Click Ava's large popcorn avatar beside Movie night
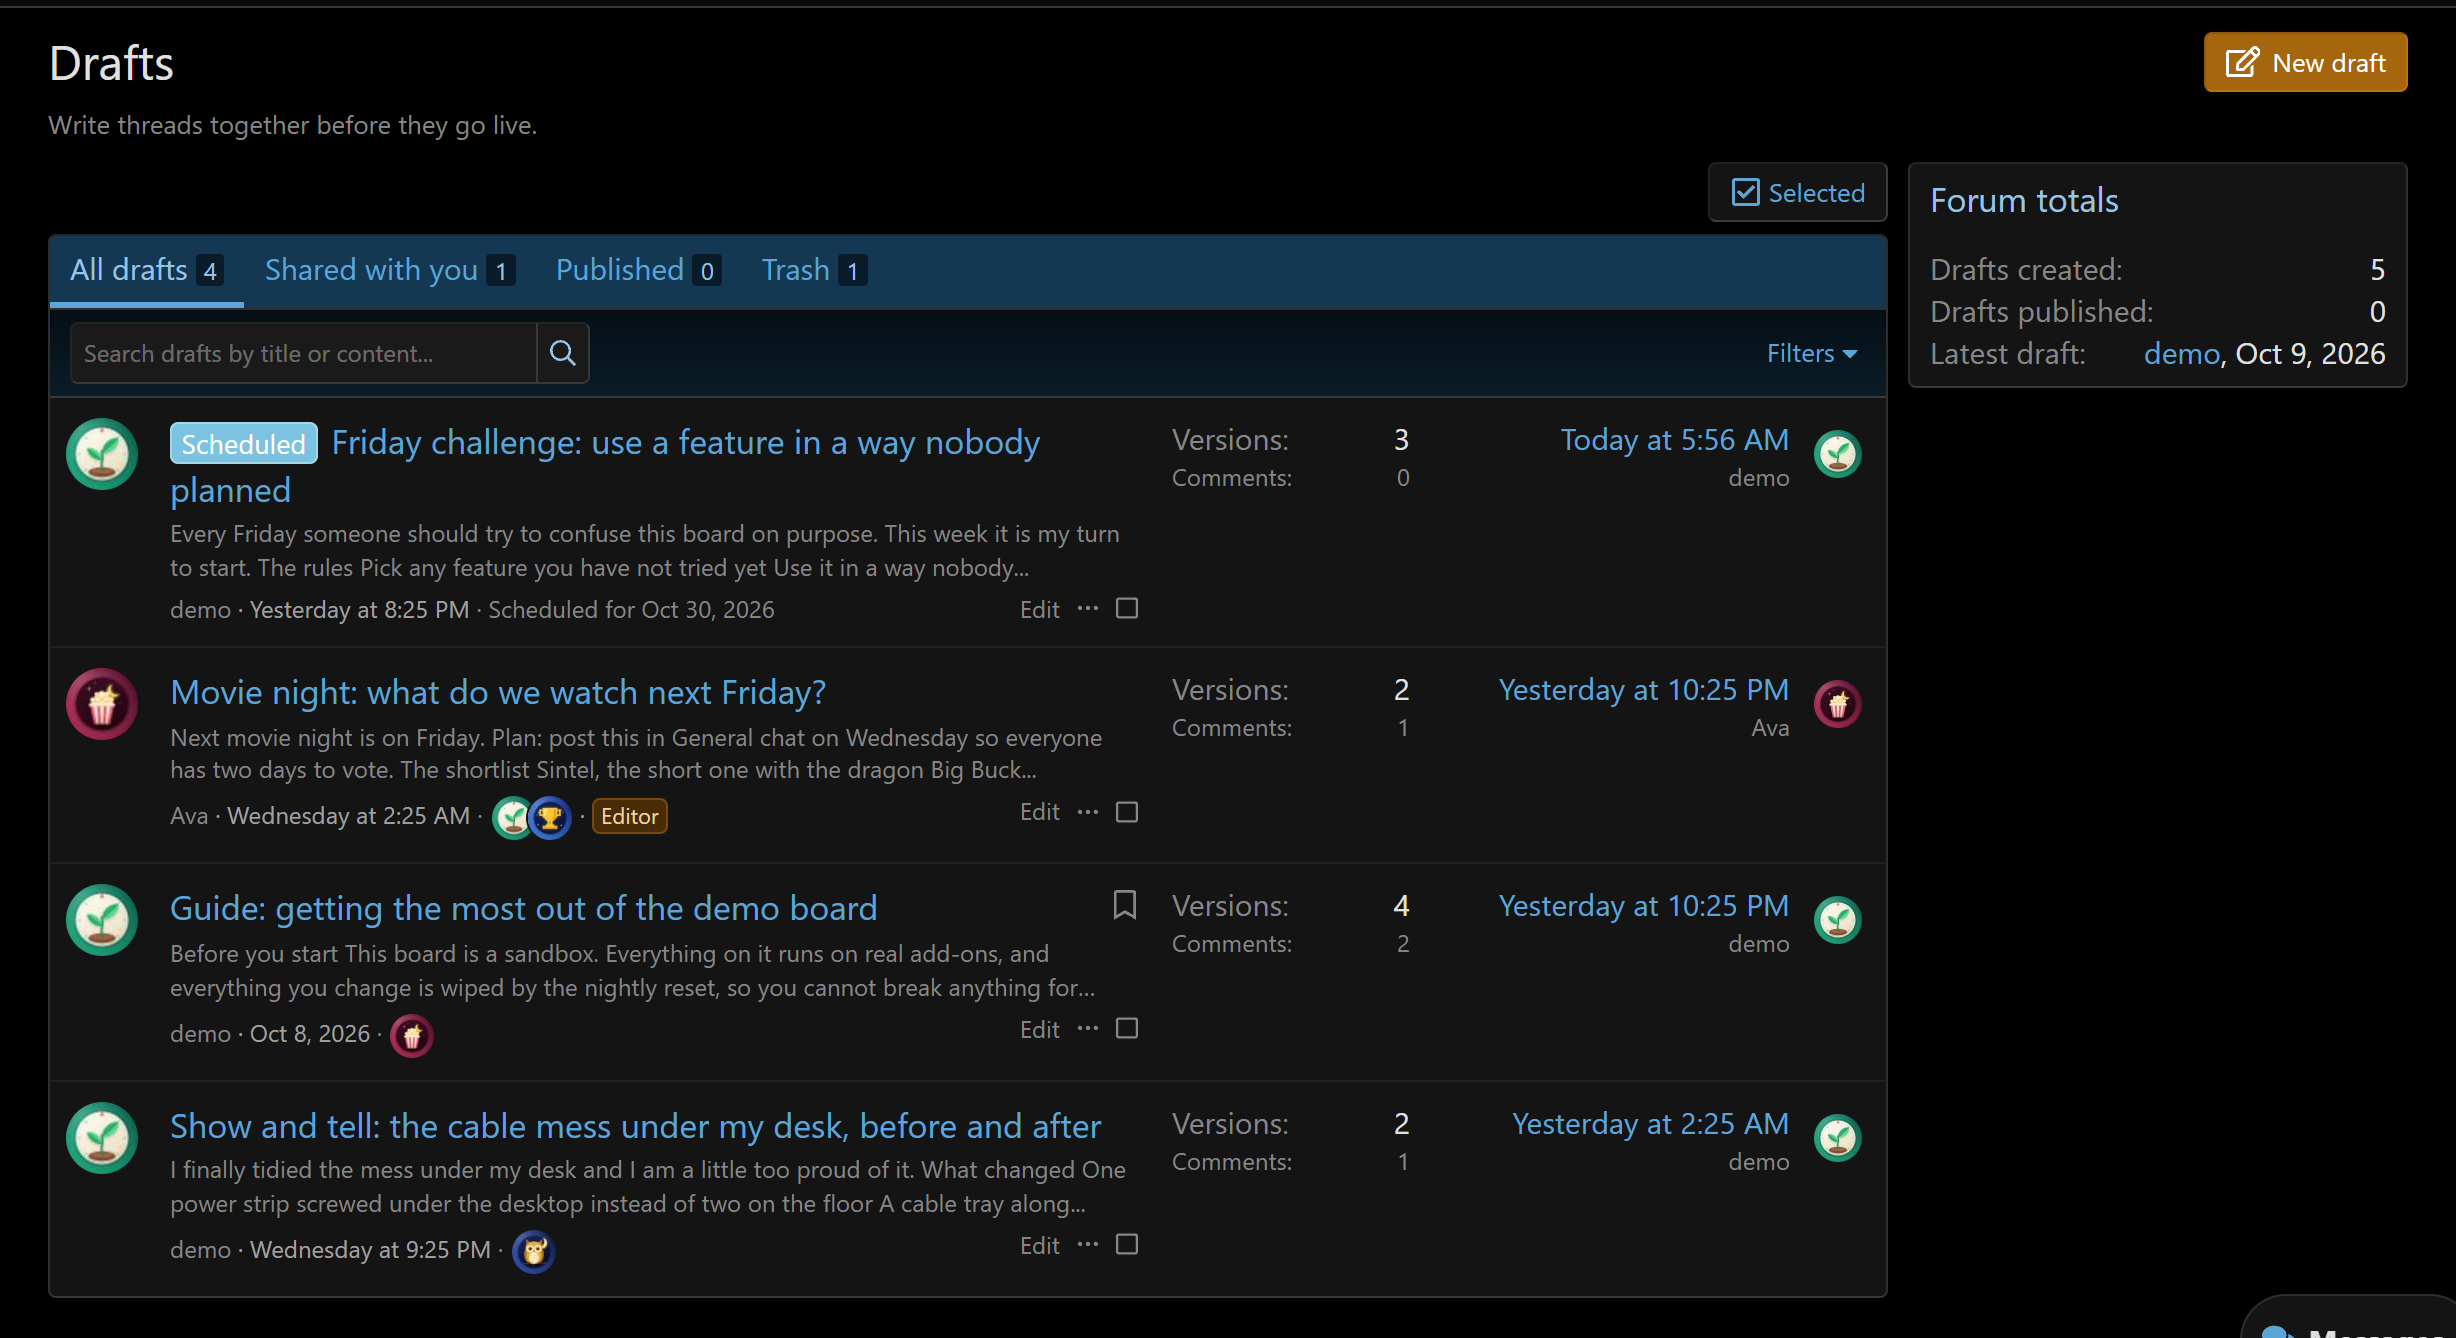The image size is (2456, 1338). [x=102, y=704]
